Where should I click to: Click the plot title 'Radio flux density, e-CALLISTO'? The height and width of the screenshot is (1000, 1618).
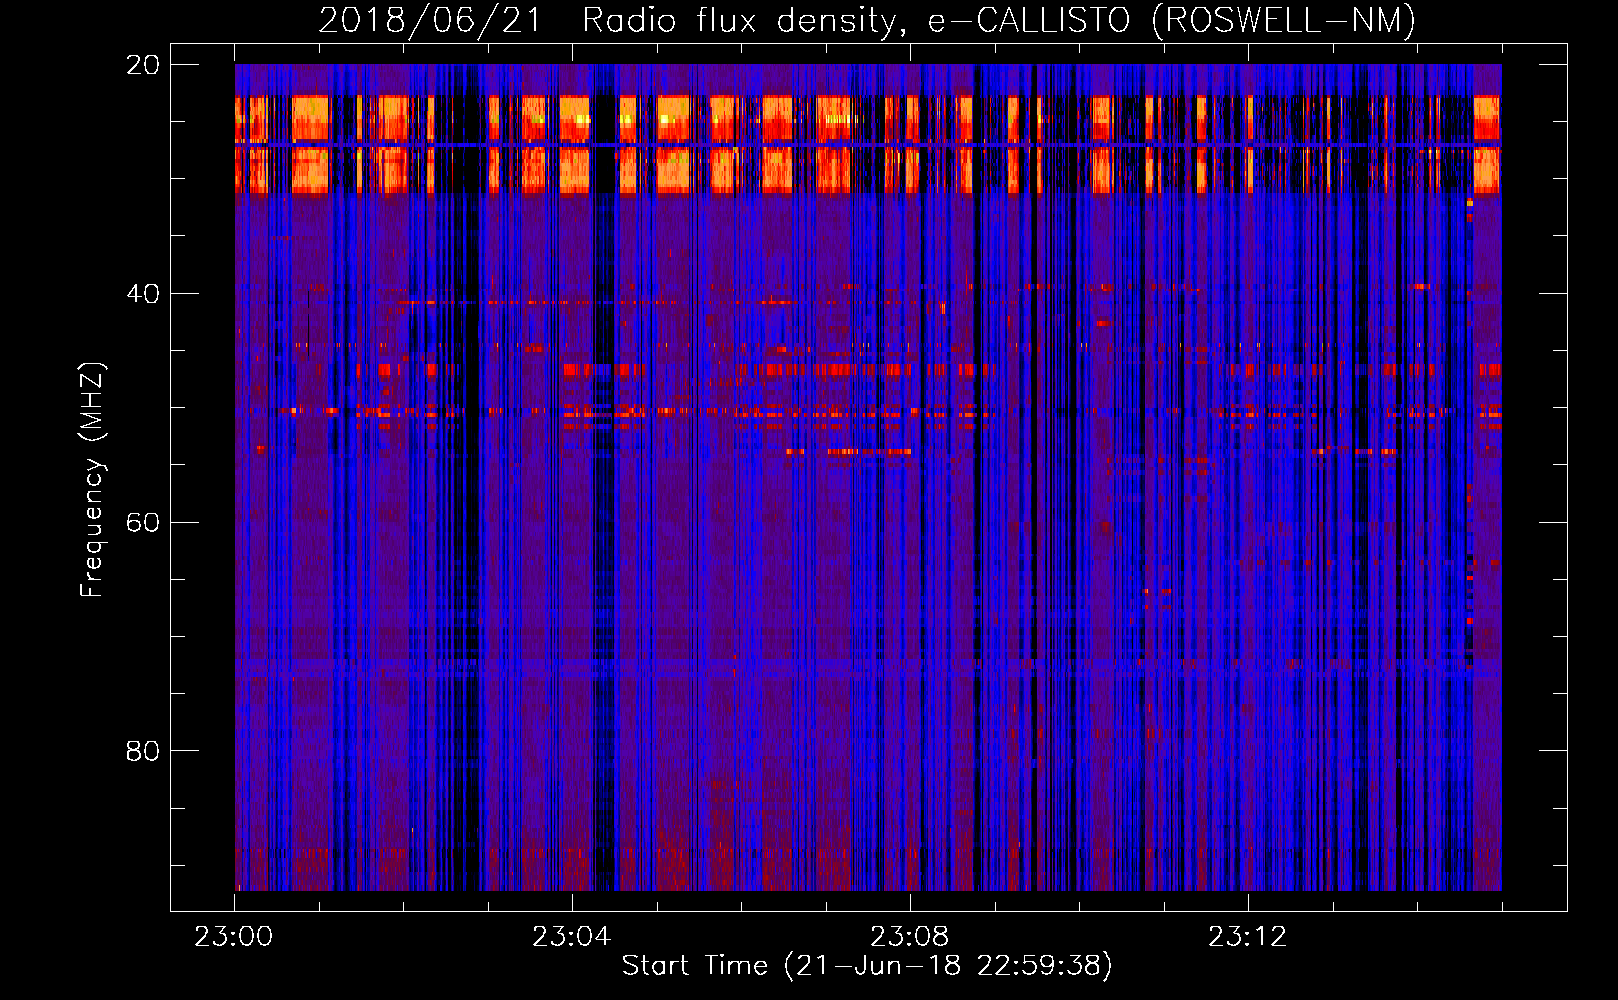click(858, 21)
